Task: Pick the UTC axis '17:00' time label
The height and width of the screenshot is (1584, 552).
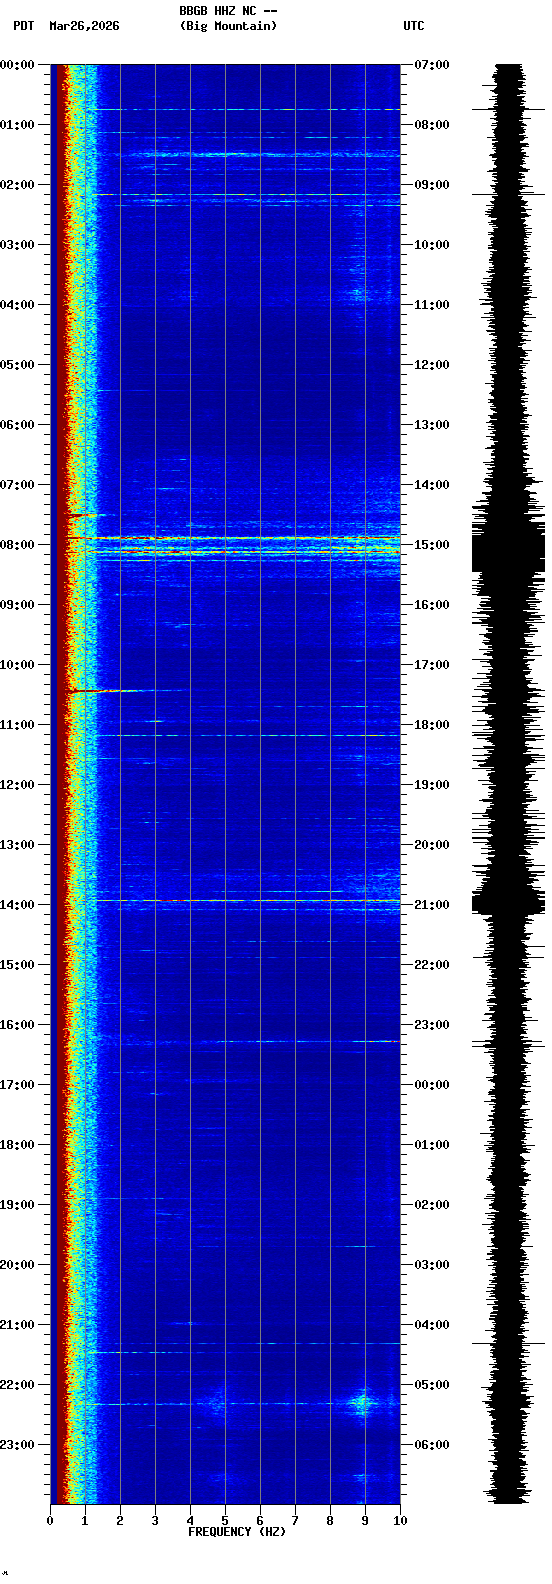Action: tap(432, 665)
